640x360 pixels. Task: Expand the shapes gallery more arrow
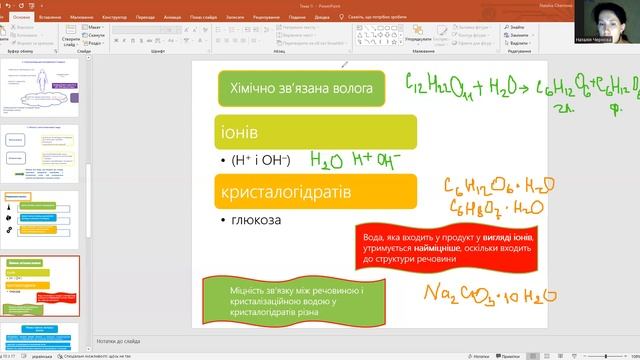click(401, 42)
